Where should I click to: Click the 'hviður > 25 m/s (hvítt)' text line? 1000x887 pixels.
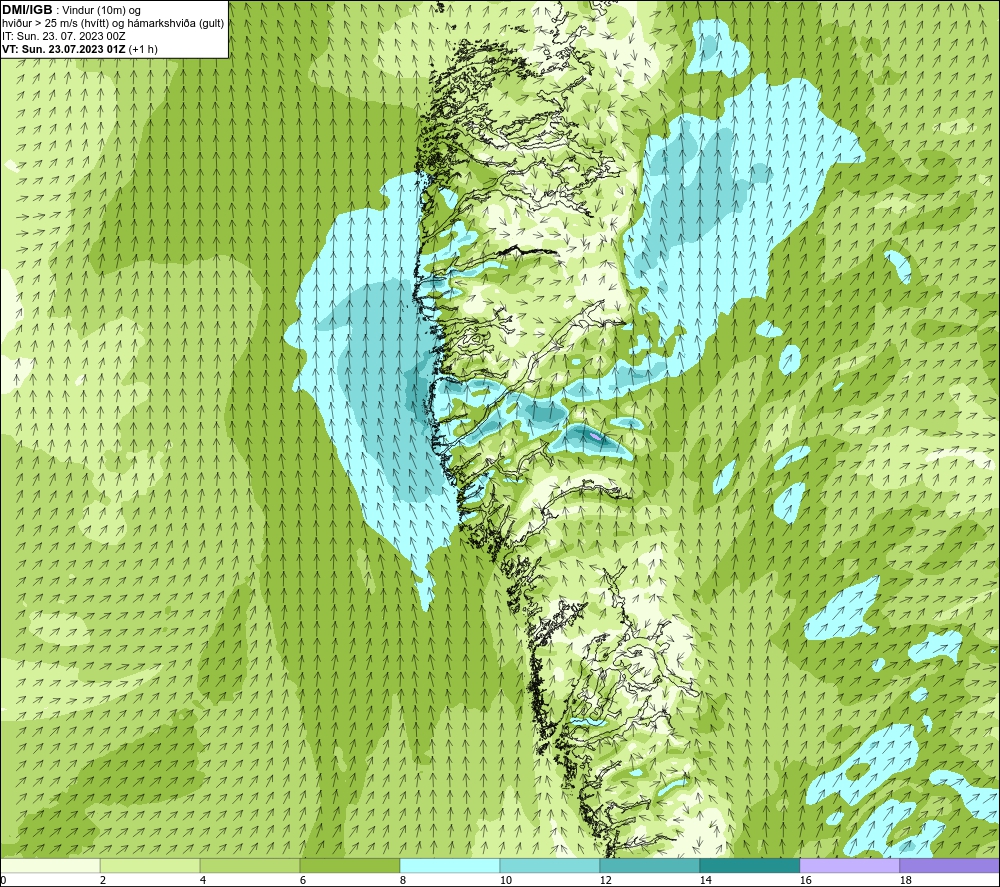click(113, 23)
